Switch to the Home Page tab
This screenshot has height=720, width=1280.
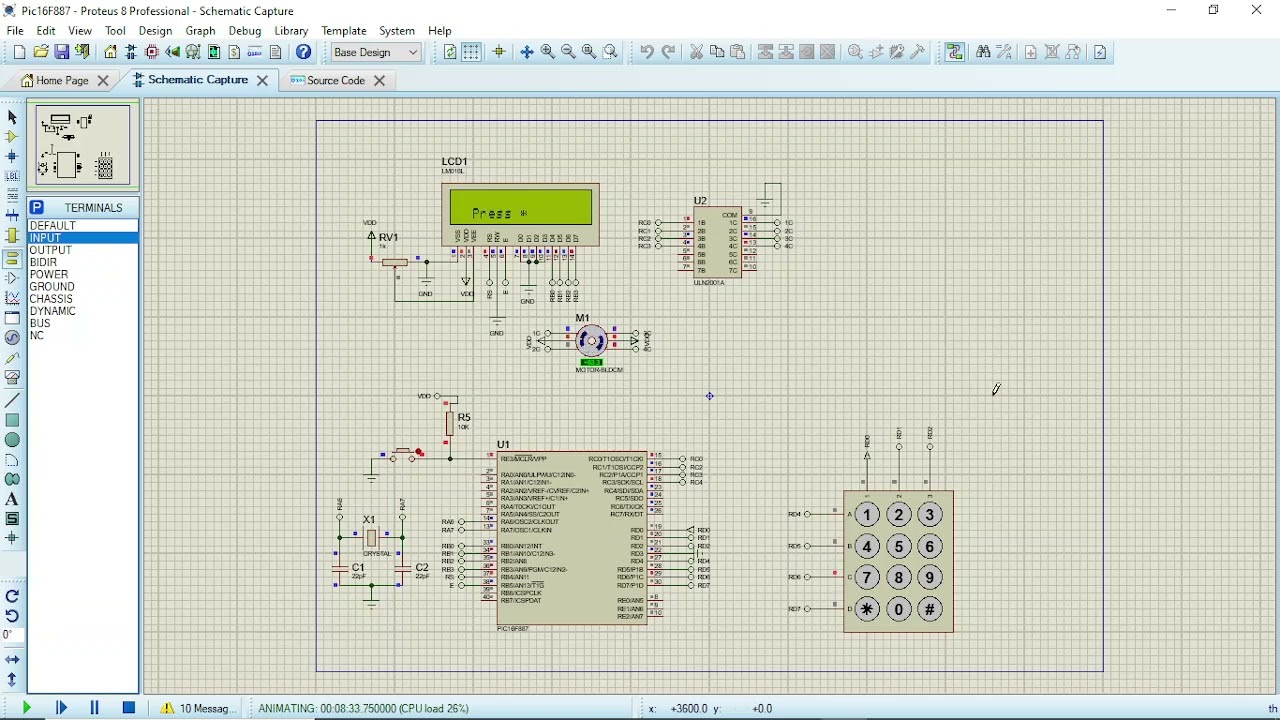point(63,81)
